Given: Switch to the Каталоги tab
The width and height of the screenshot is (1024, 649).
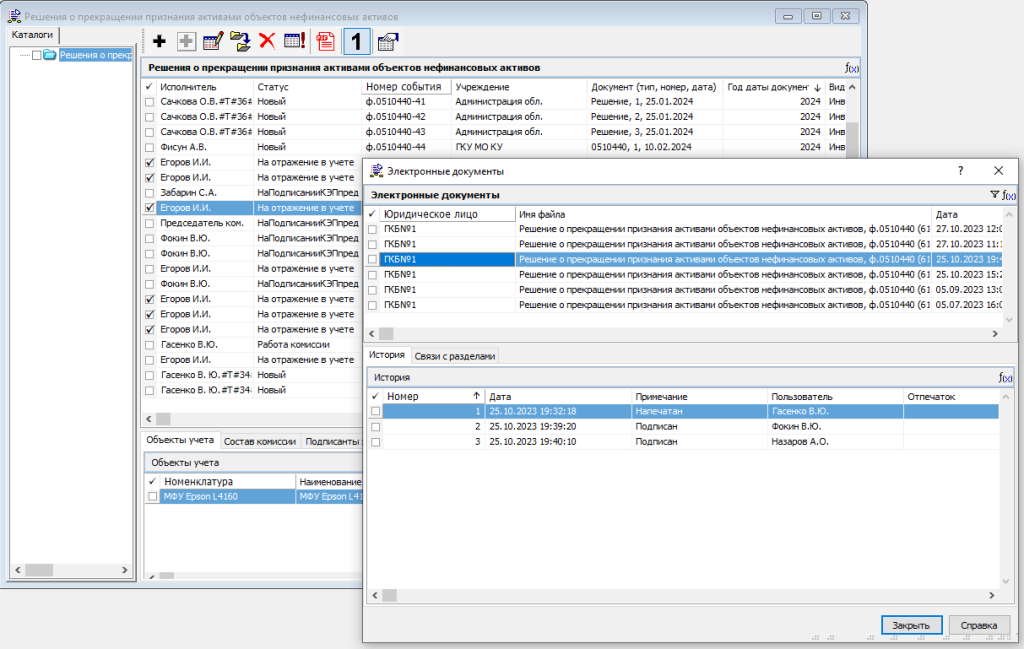Looking at the screenshot, I should (x=33, y=35).
